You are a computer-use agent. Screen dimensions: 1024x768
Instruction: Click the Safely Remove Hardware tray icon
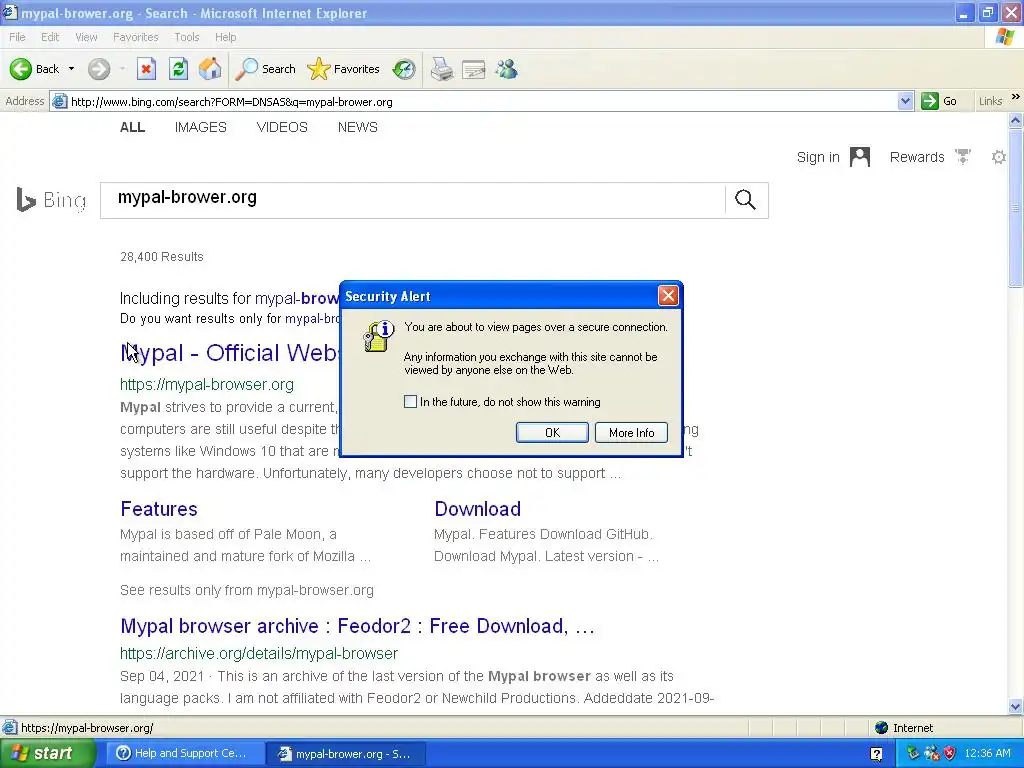[x=913, y=754]
